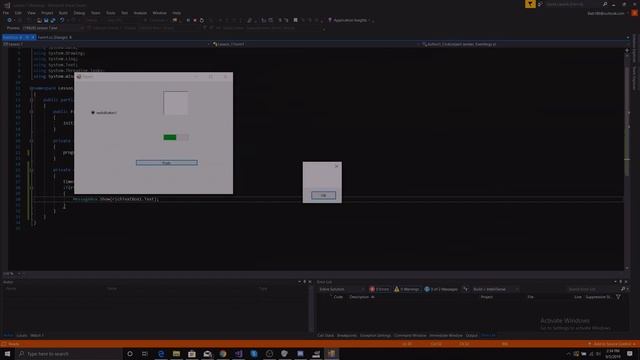The height and width of the screenshot is (360, 640).
Task: Sort Error List by Project column
Action: [x=487, y=297]
